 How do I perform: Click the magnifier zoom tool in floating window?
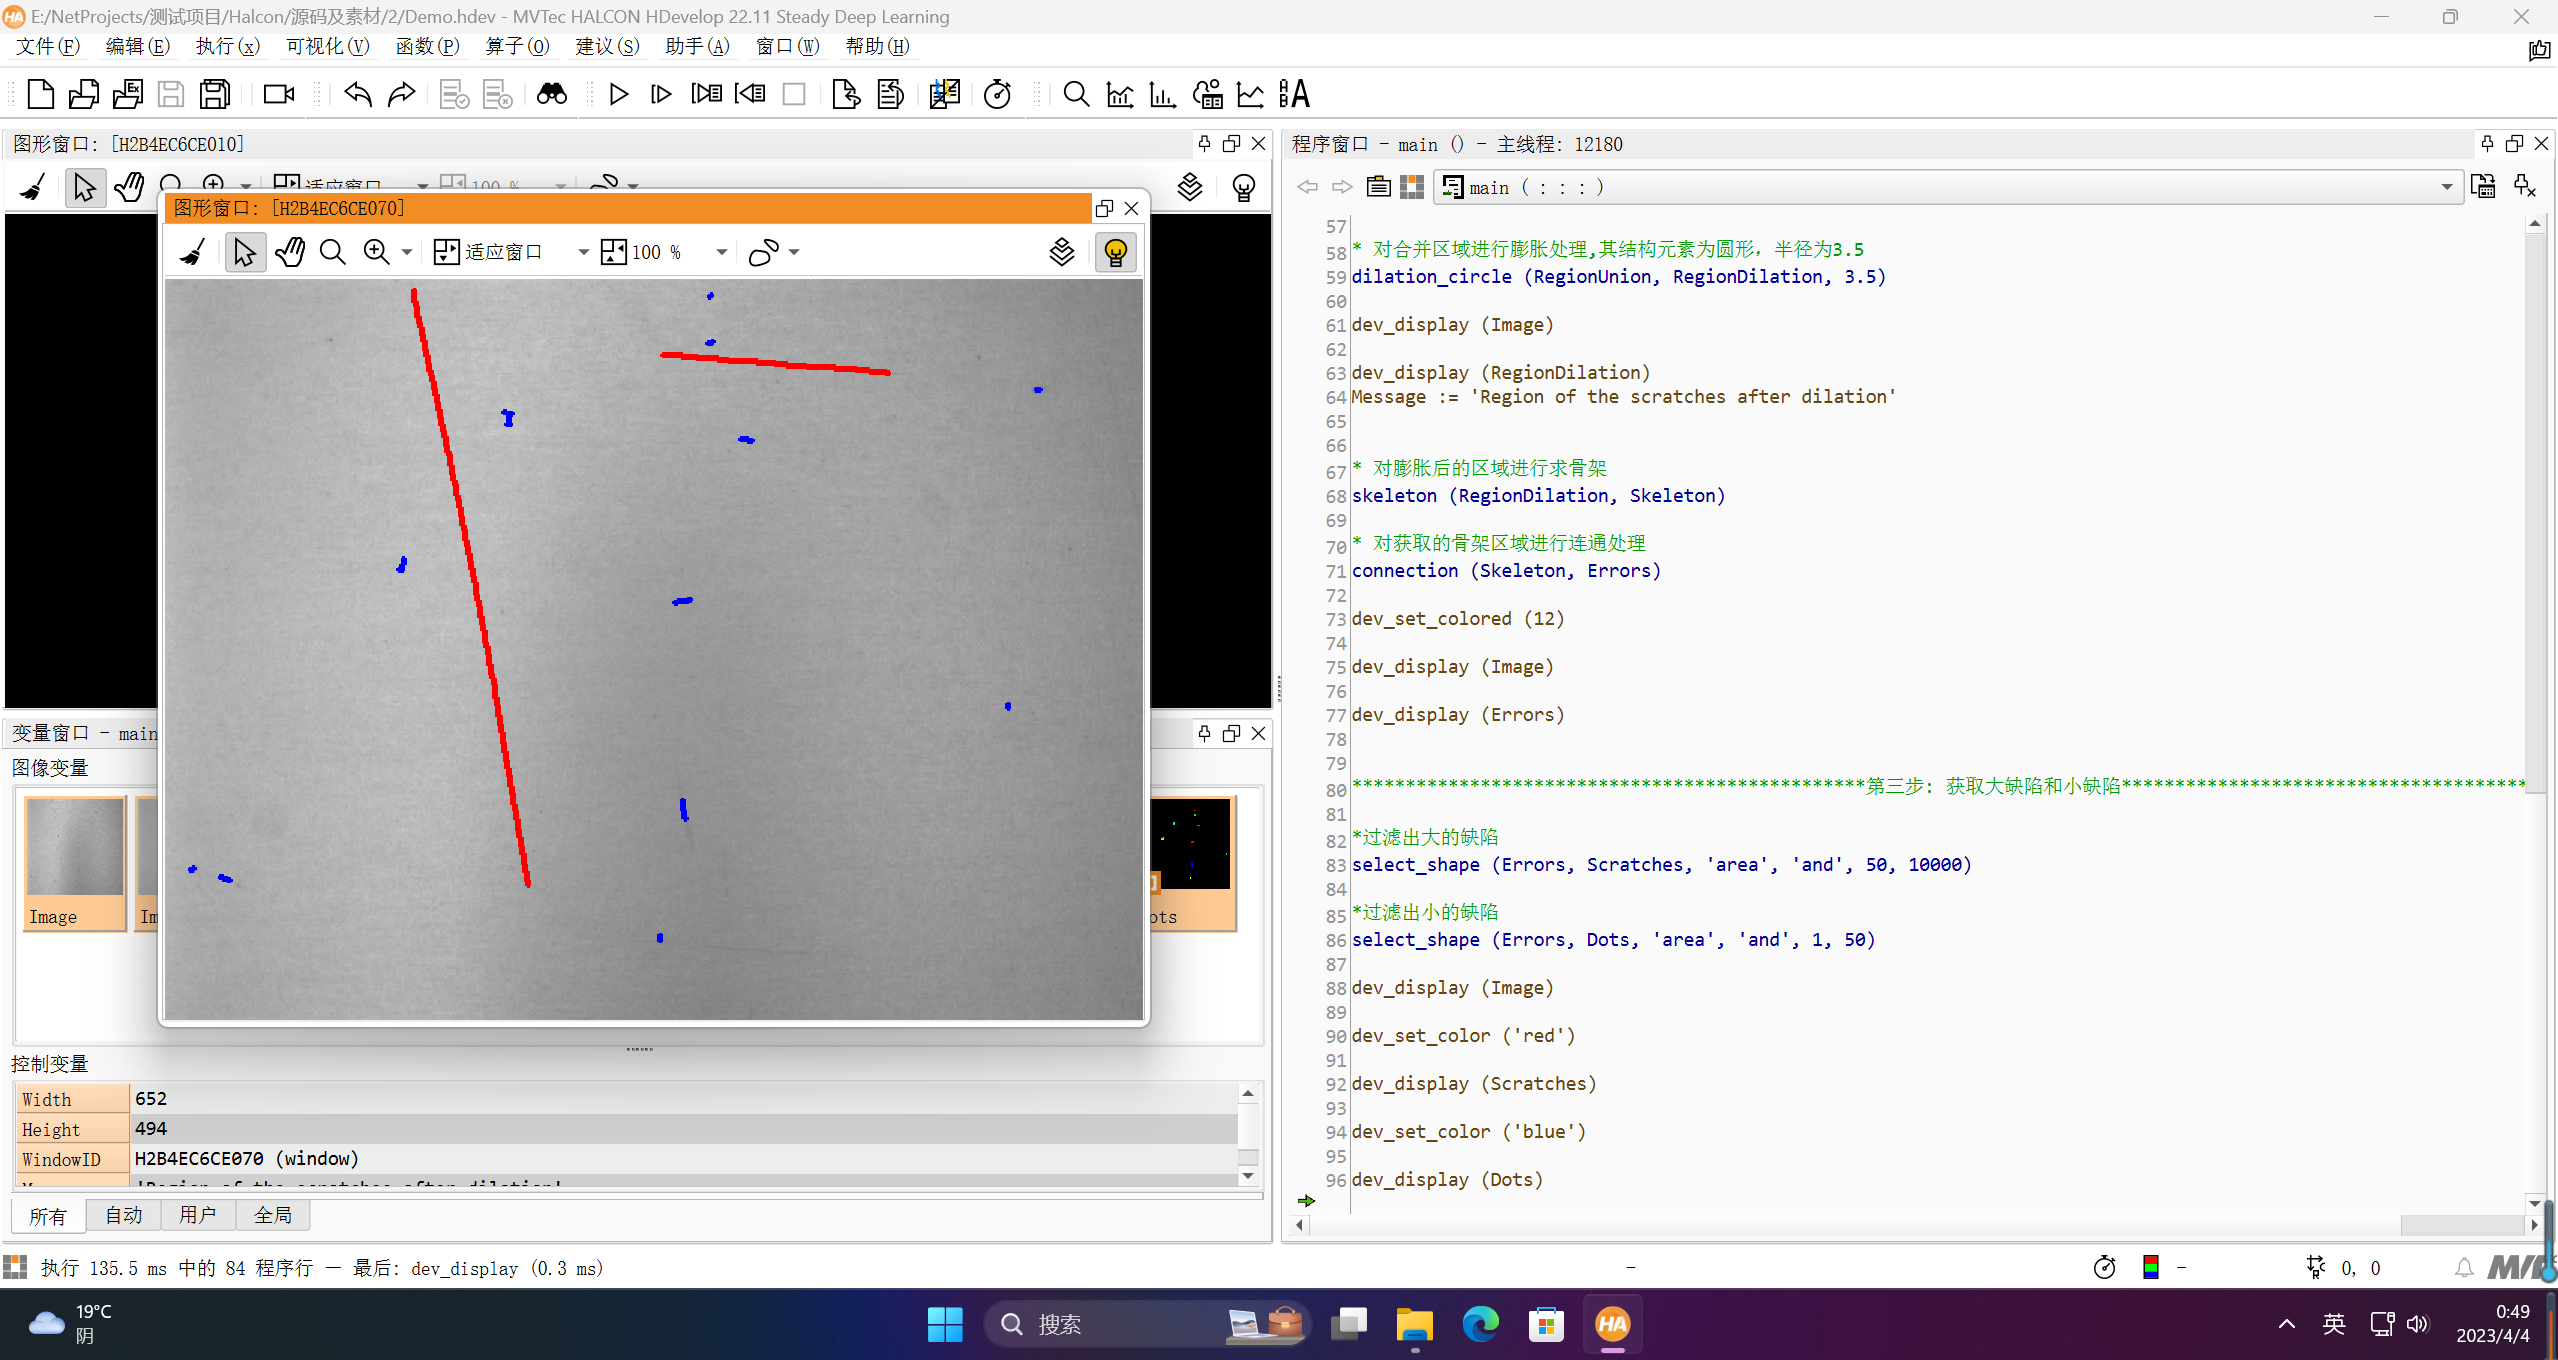(x=332, y=252)
